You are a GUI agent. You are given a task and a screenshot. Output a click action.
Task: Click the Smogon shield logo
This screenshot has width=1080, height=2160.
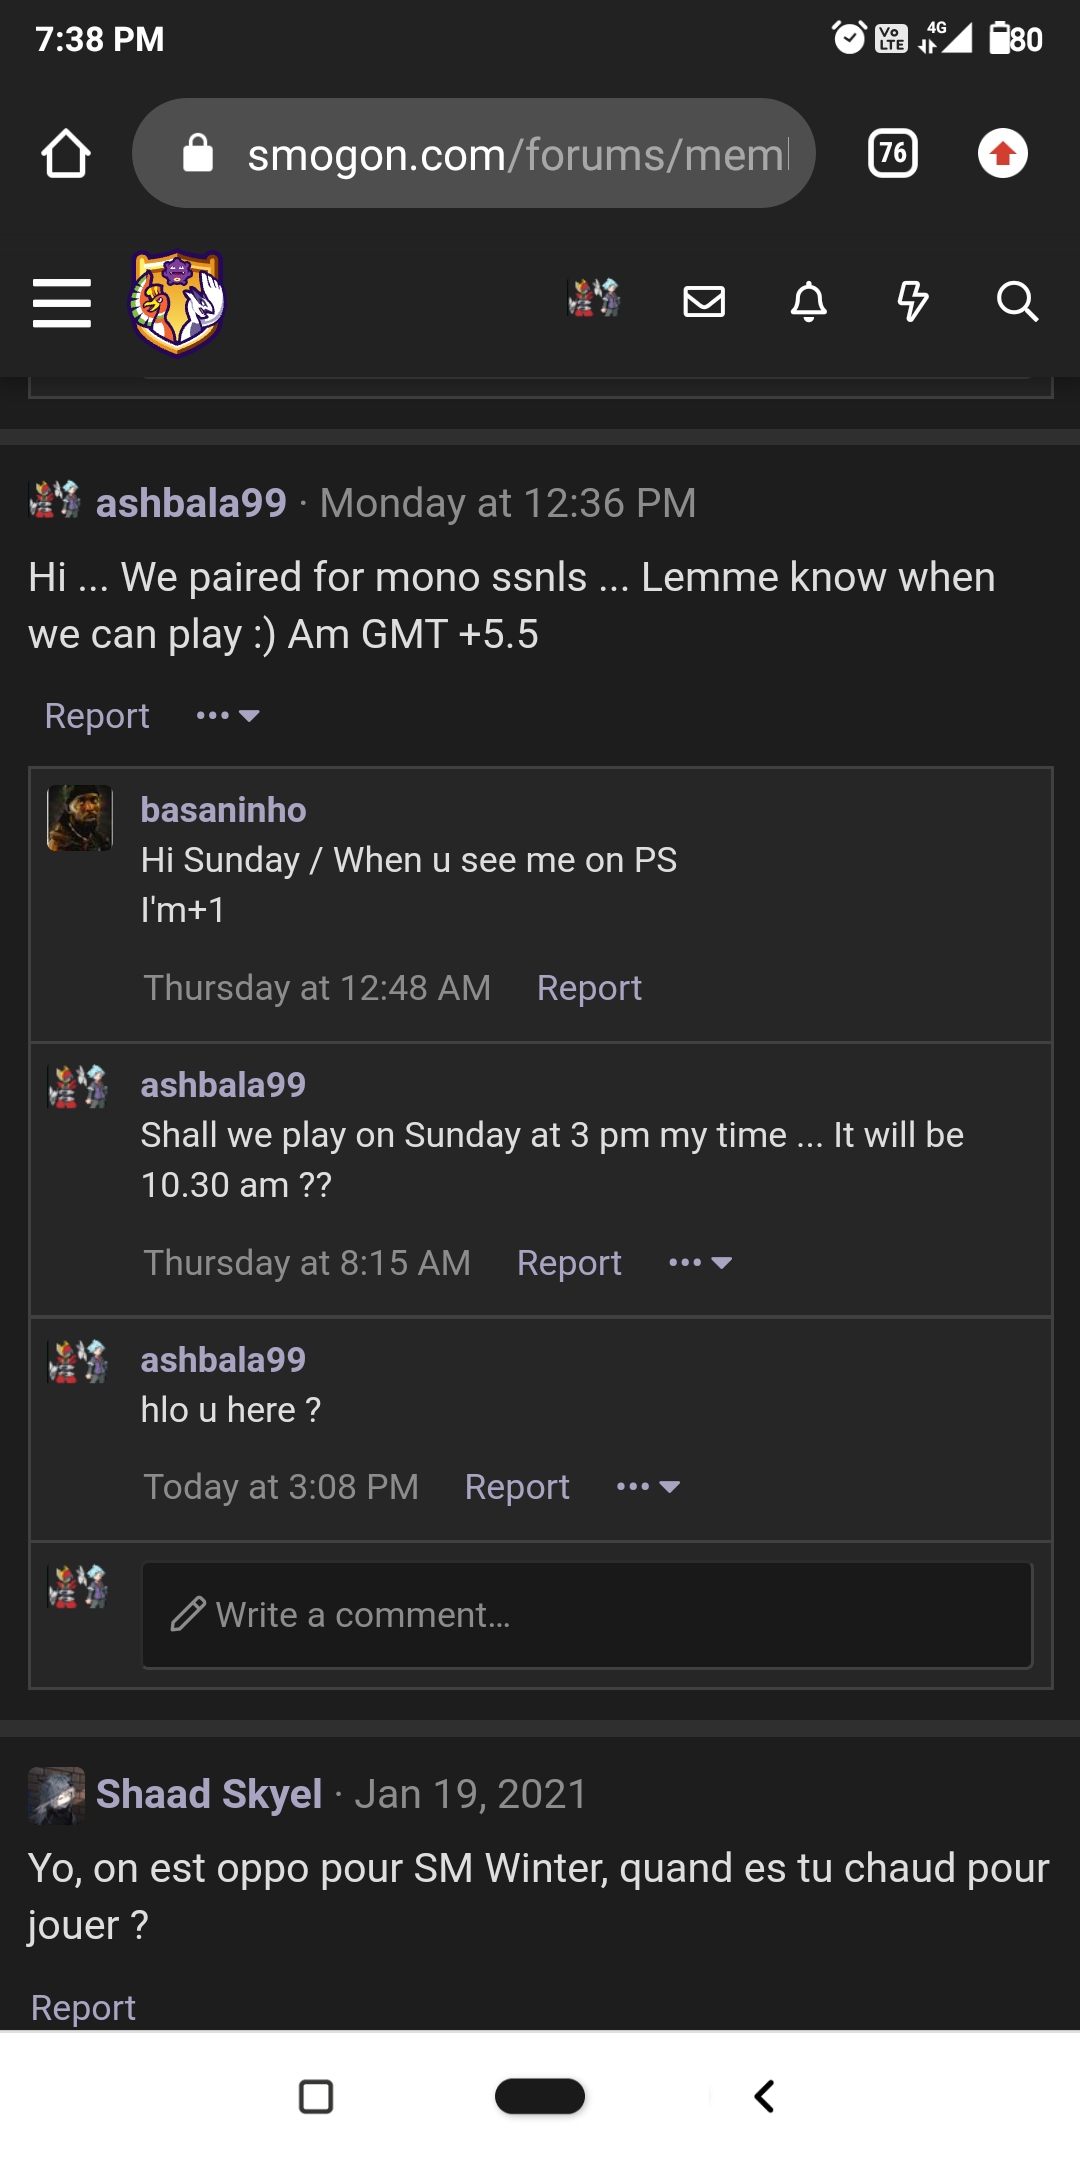point(176,303)
